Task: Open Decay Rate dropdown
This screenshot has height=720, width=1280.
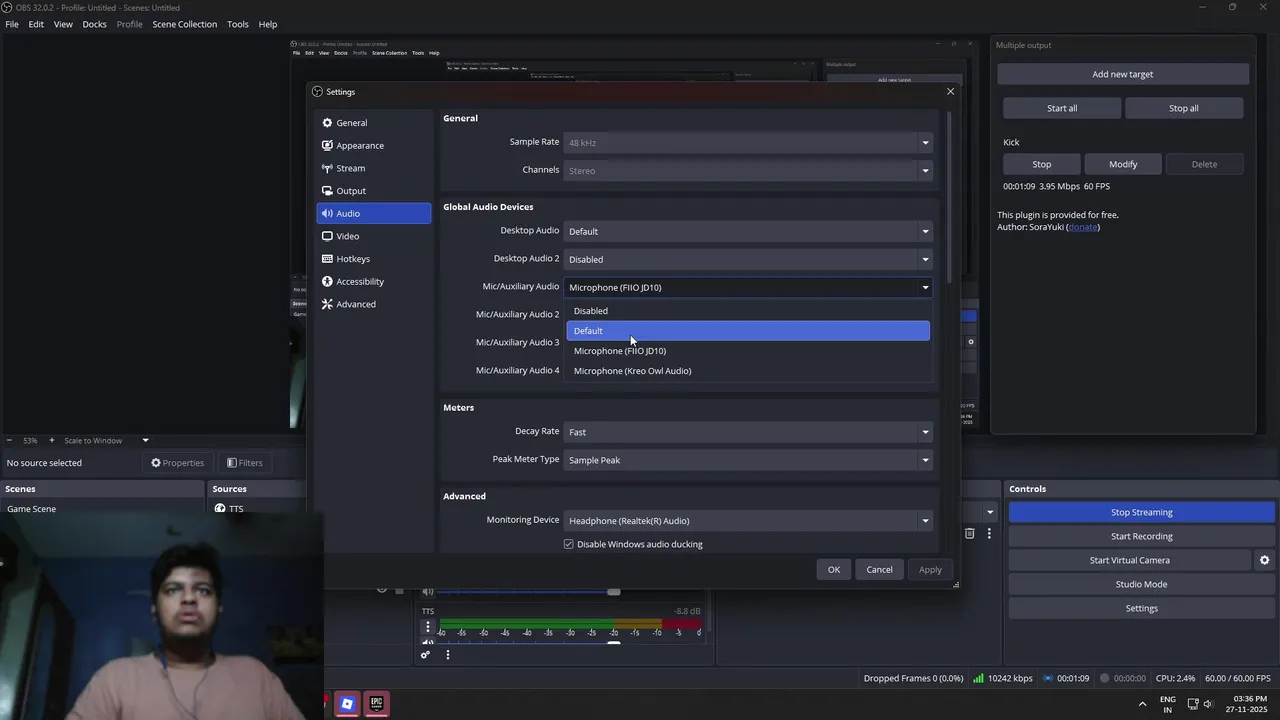Action: 748,432
